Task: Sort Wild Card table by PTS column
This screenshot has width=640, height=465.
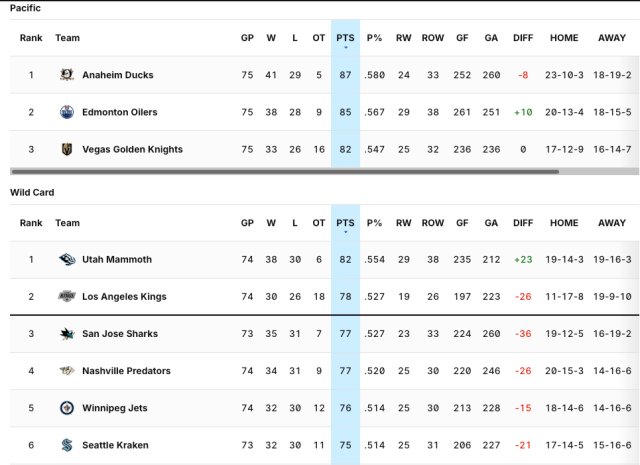Action: 345,223
